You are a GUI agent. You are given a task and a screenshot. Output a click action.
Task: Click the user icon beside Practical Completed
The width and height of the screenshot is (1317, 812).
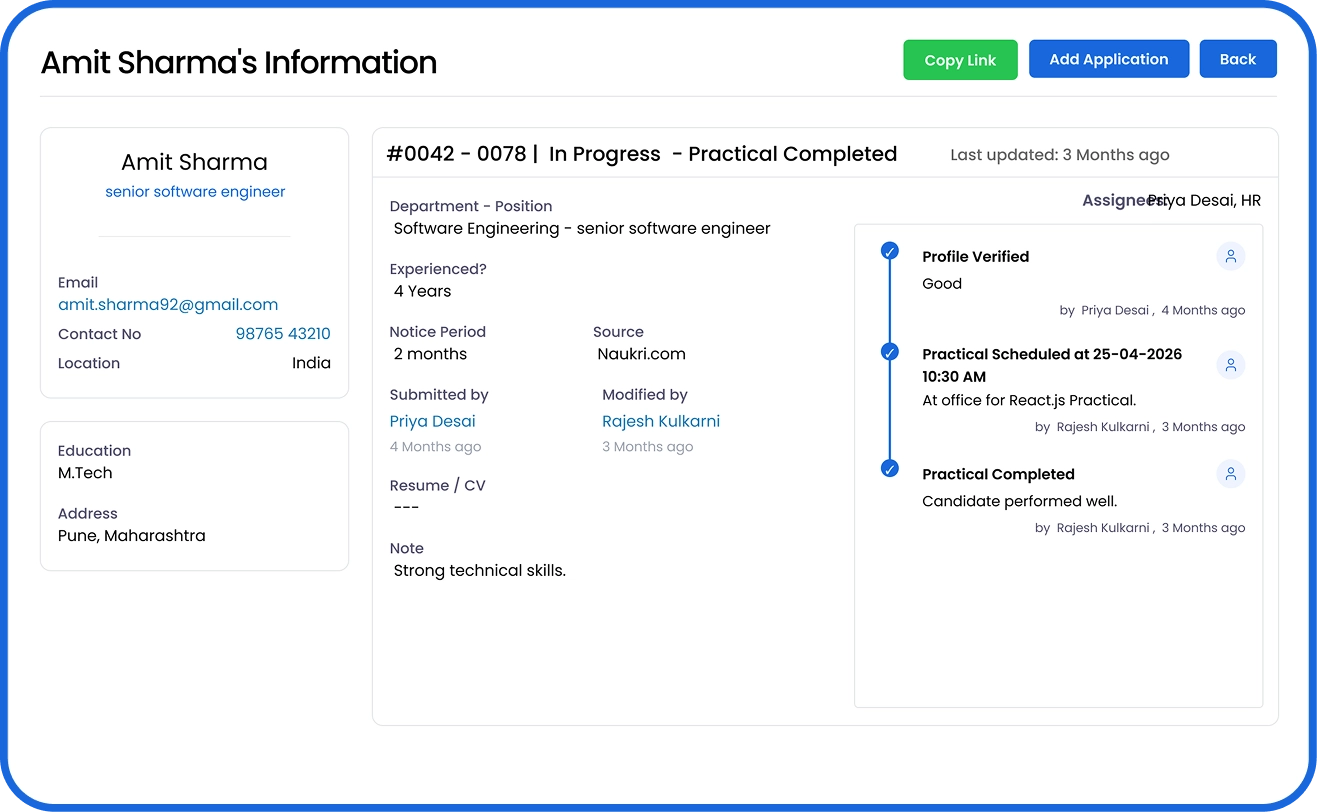pos(1231,474)
